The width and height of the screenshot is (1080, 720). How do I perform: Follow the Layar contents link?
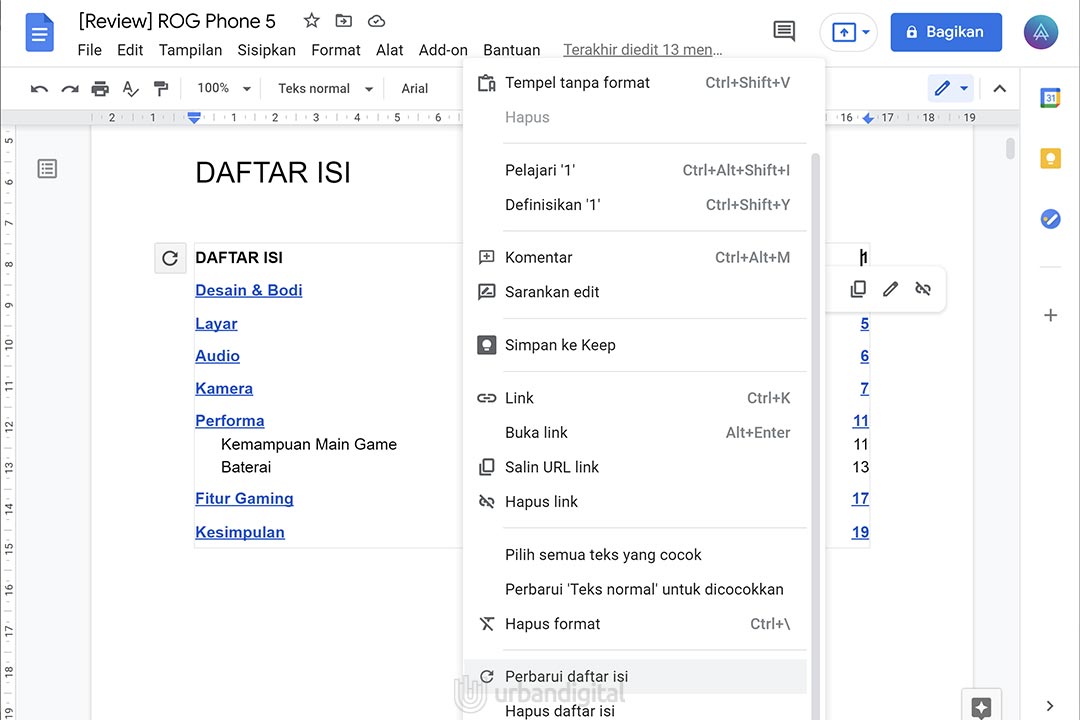(x=216, y=324)
